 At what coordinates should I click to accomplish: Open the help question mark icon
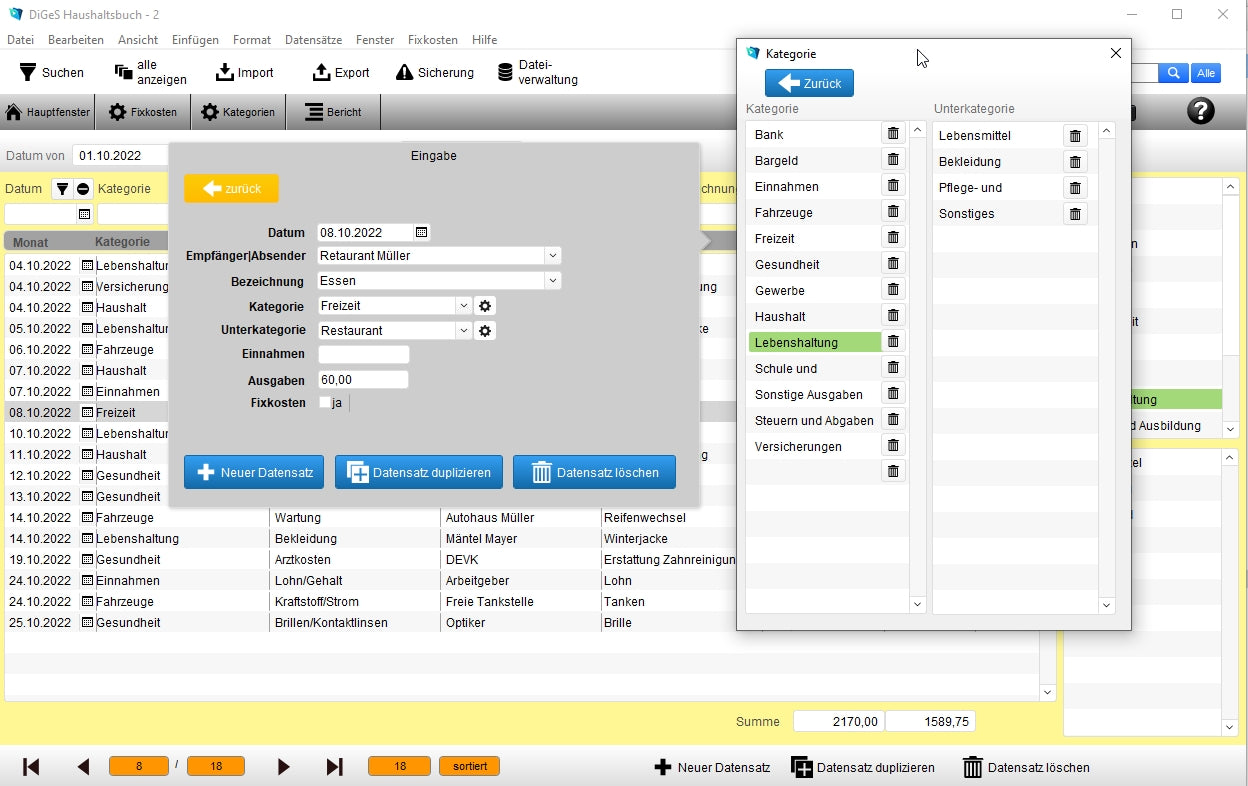coord(1200,112)
